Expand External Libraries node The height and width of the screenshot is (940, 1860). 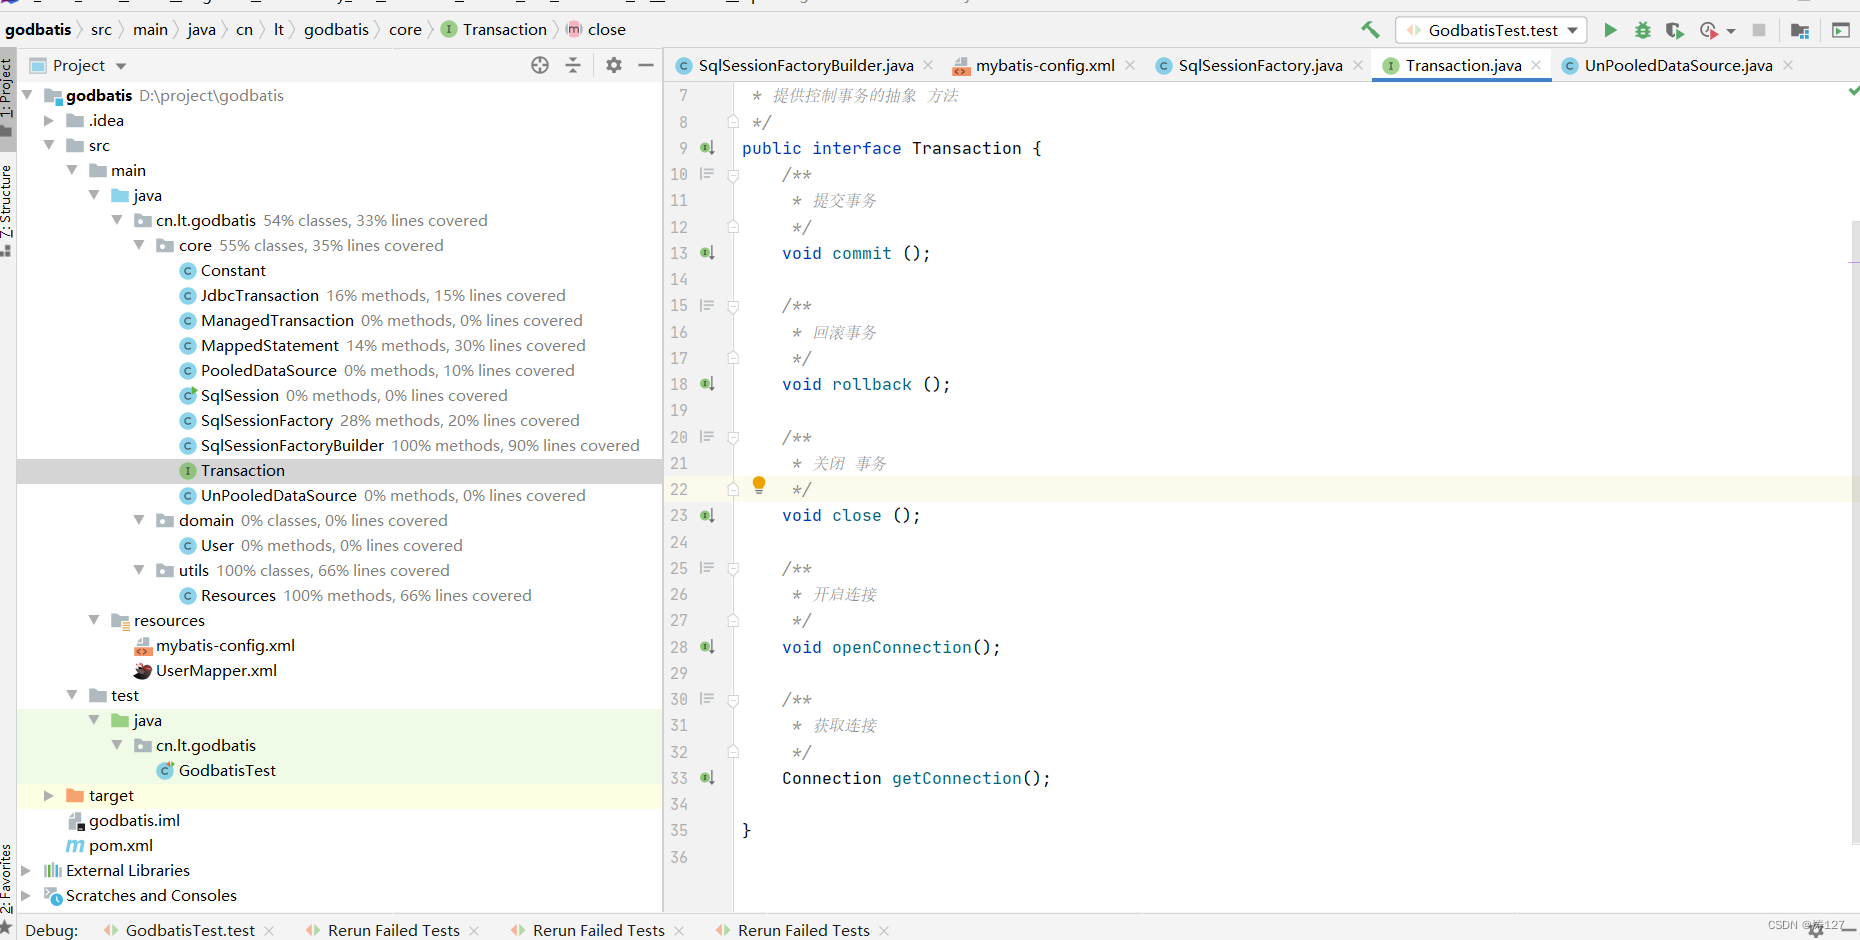point(26,870)
